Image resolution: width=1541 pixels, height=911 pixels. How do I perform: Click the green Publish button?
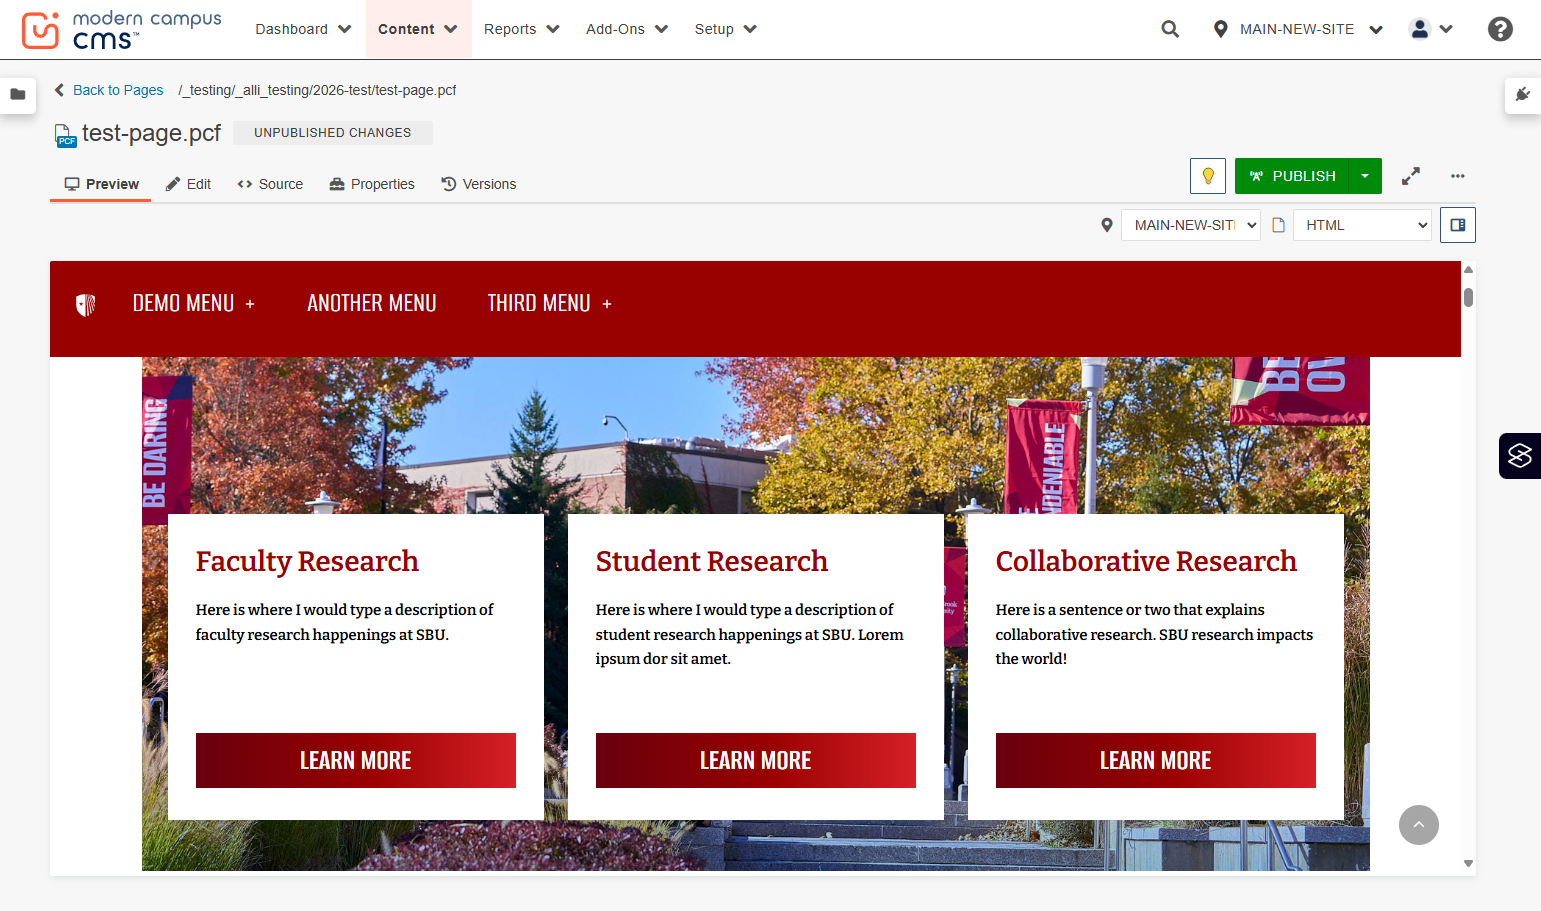tap(1292, 176)
